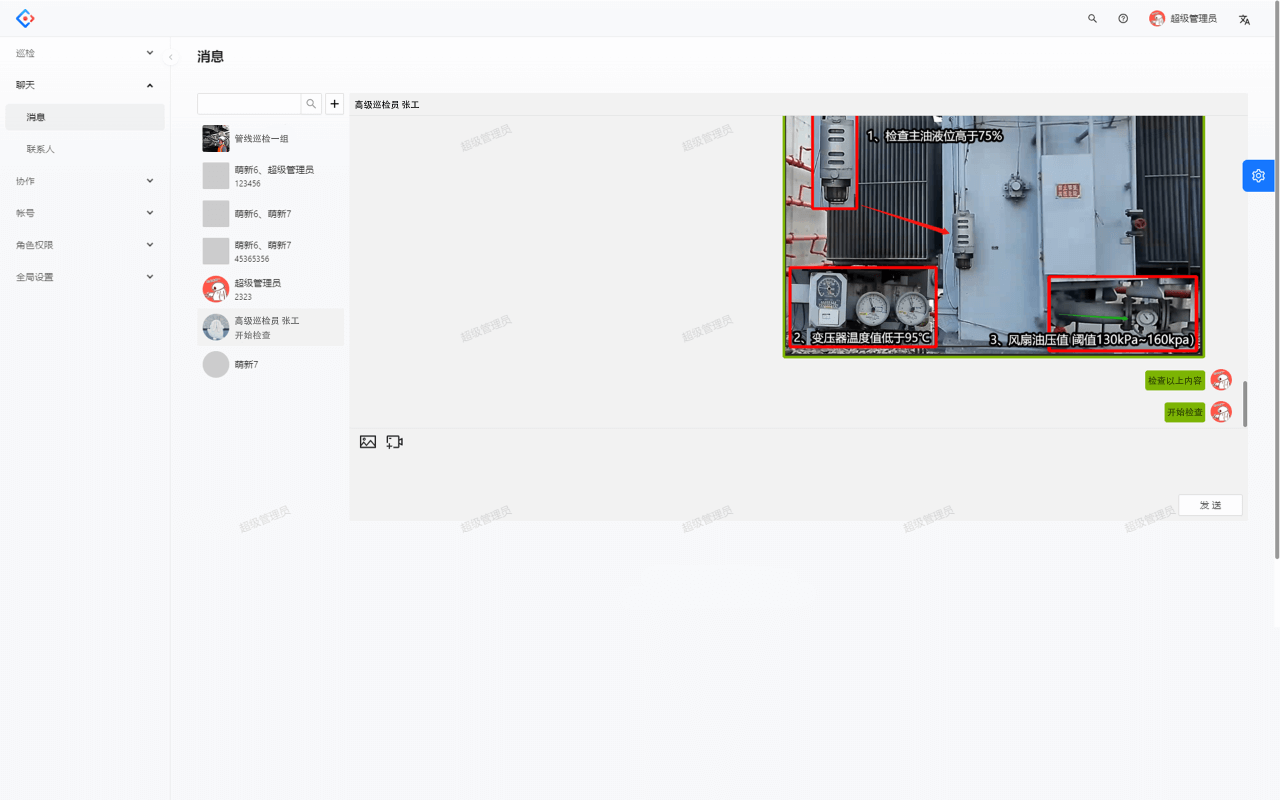Click the 发送 button
This screenshot has height=800, width=1280.
tap(1210, 505)
